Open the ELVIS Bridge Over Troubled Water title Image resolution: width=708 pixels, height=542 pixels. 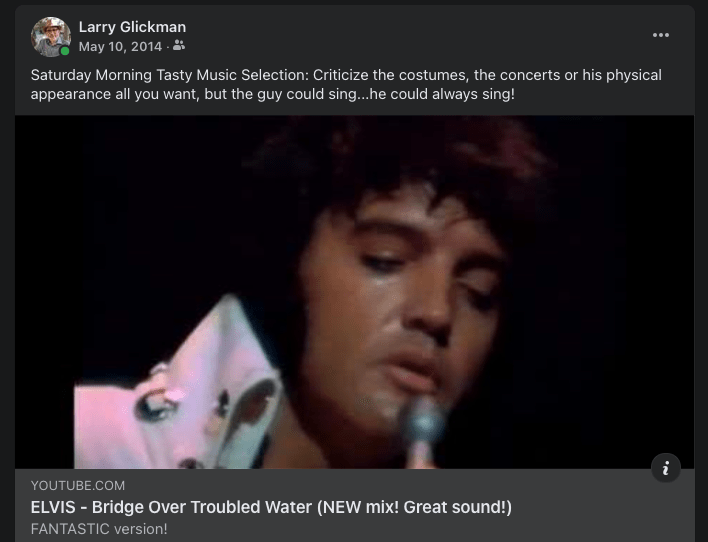pos(271,507)
